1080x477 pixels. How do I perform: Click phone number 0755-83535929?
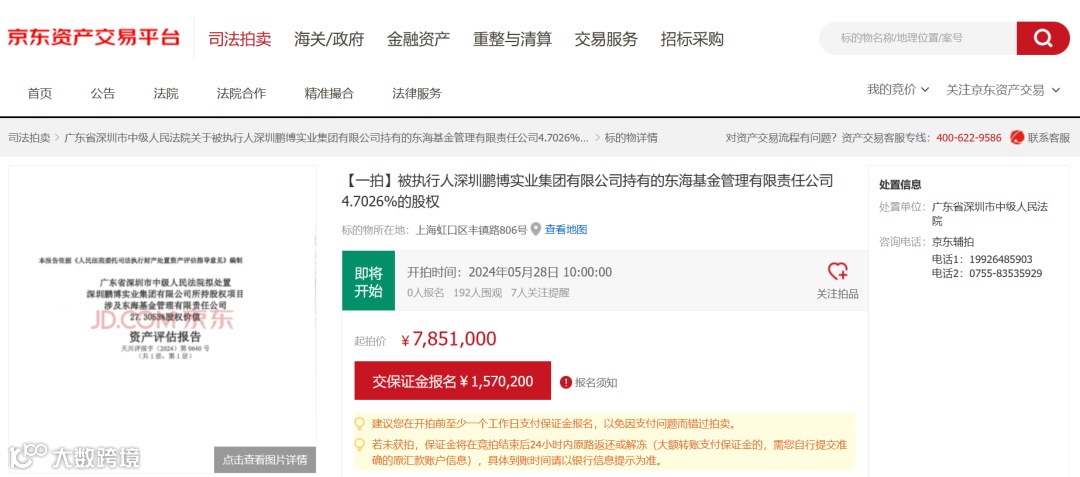1005,273
